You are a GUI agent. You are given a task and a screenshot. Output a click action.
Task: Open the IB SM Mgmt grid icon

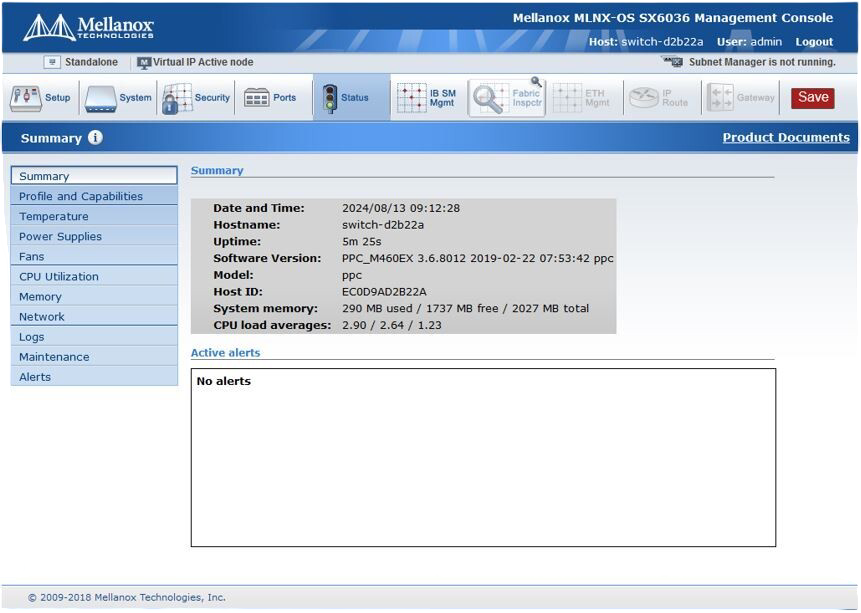(412, 98)
